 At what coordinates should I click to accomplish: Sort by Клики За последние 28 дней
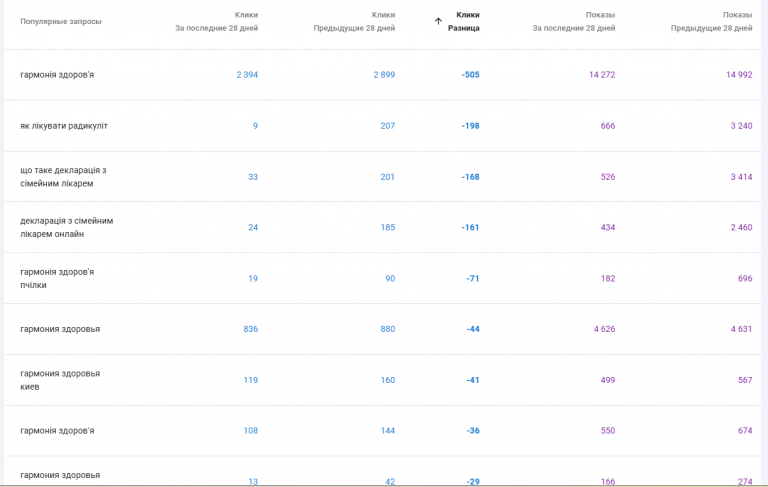(x=217, y=21)
